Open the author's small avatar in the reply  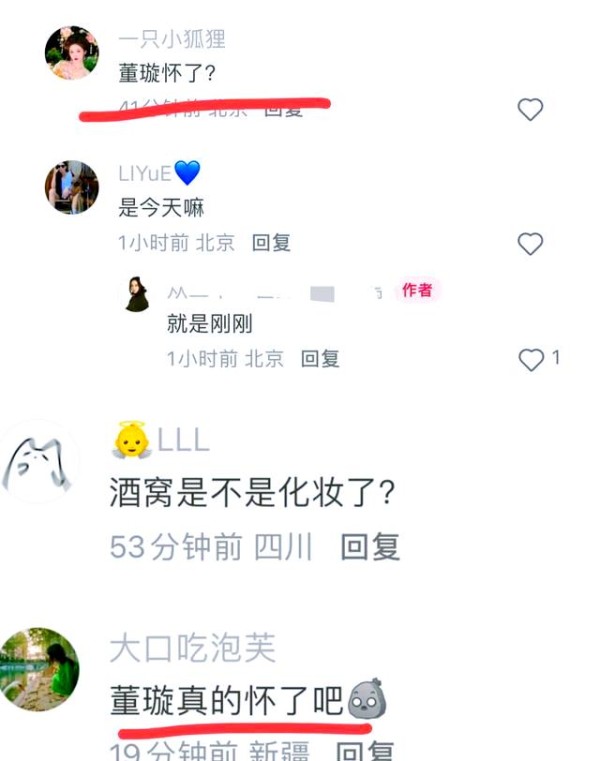click(137, 294)
